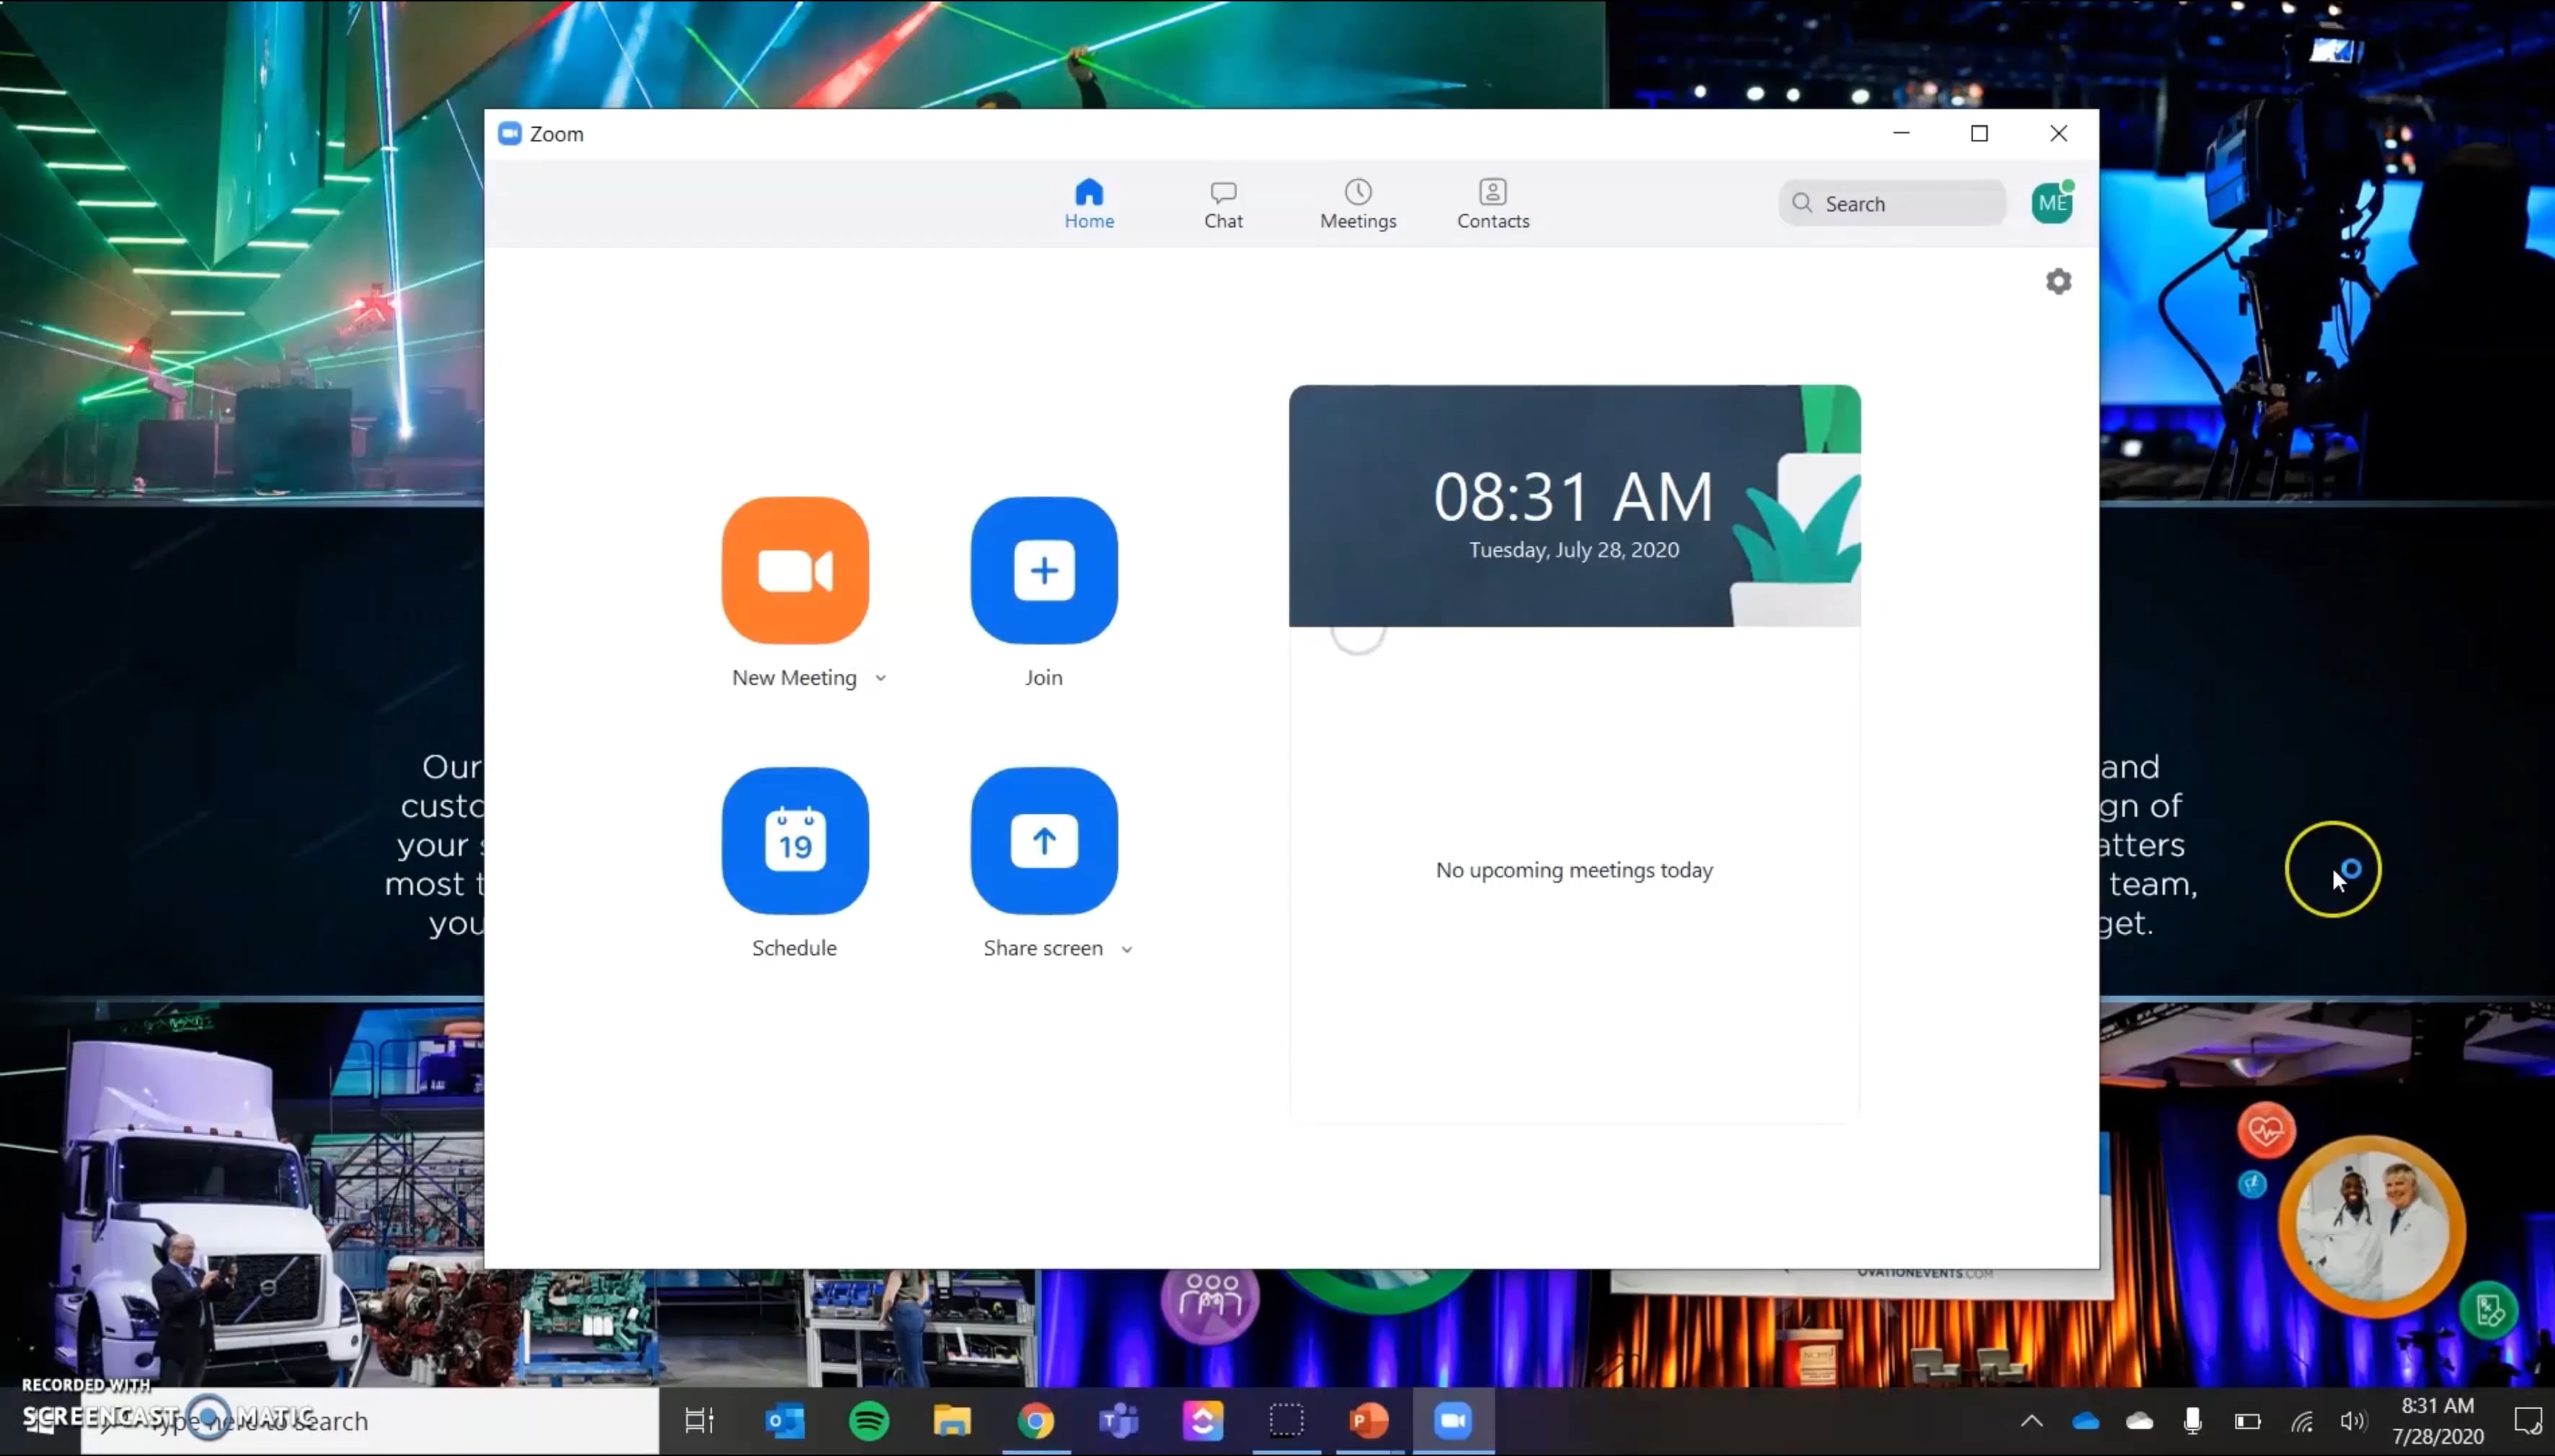This screenshot has height=1456, width=2555.
Task: Launch Outlook from the taskbar
Action: (785, 1420)
